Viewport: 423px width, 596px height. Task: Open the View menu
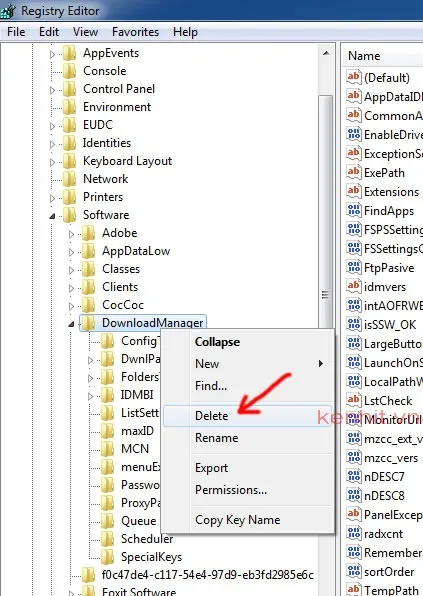click(86, 32)
